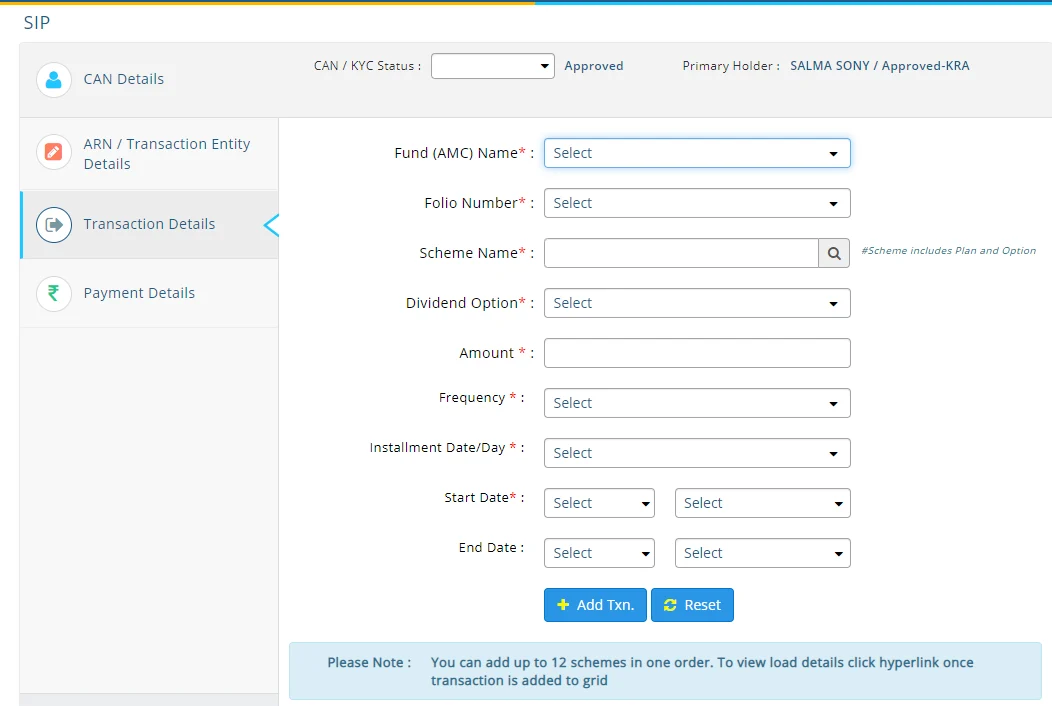1052x706 pixels.
Task: Focus the Amount input field
Action: (x=696, y=353)
